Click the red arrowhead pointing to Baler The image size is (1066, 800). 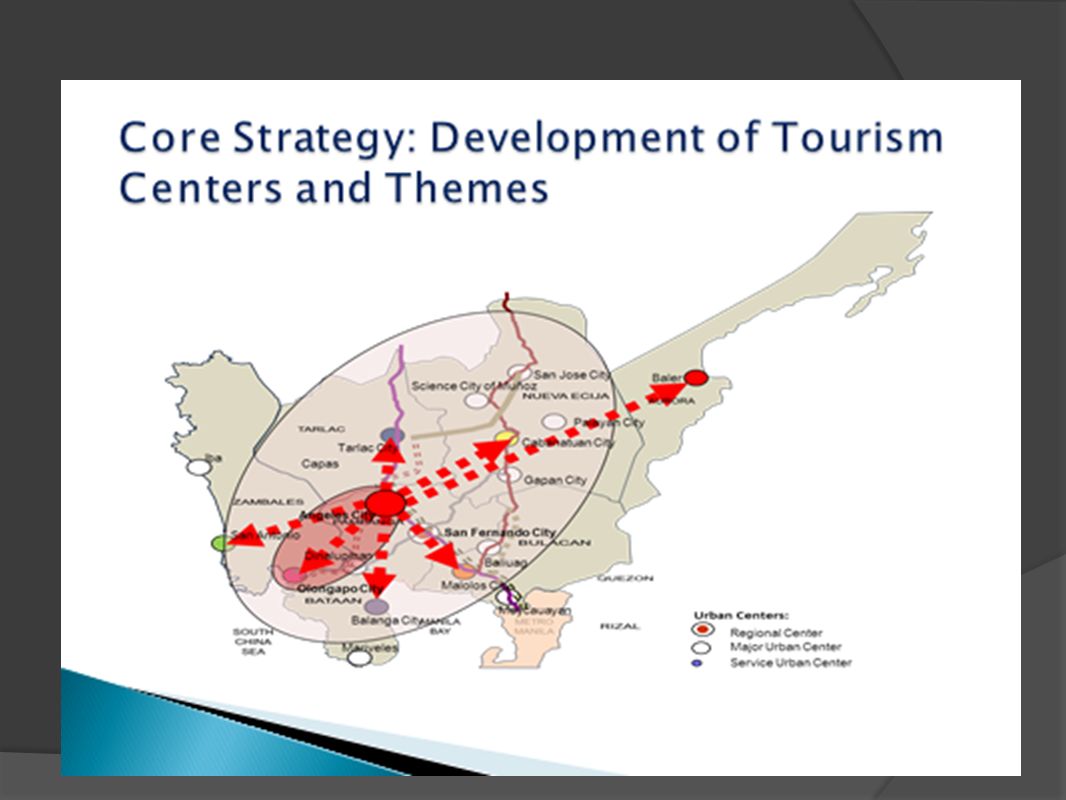[666, 392]
